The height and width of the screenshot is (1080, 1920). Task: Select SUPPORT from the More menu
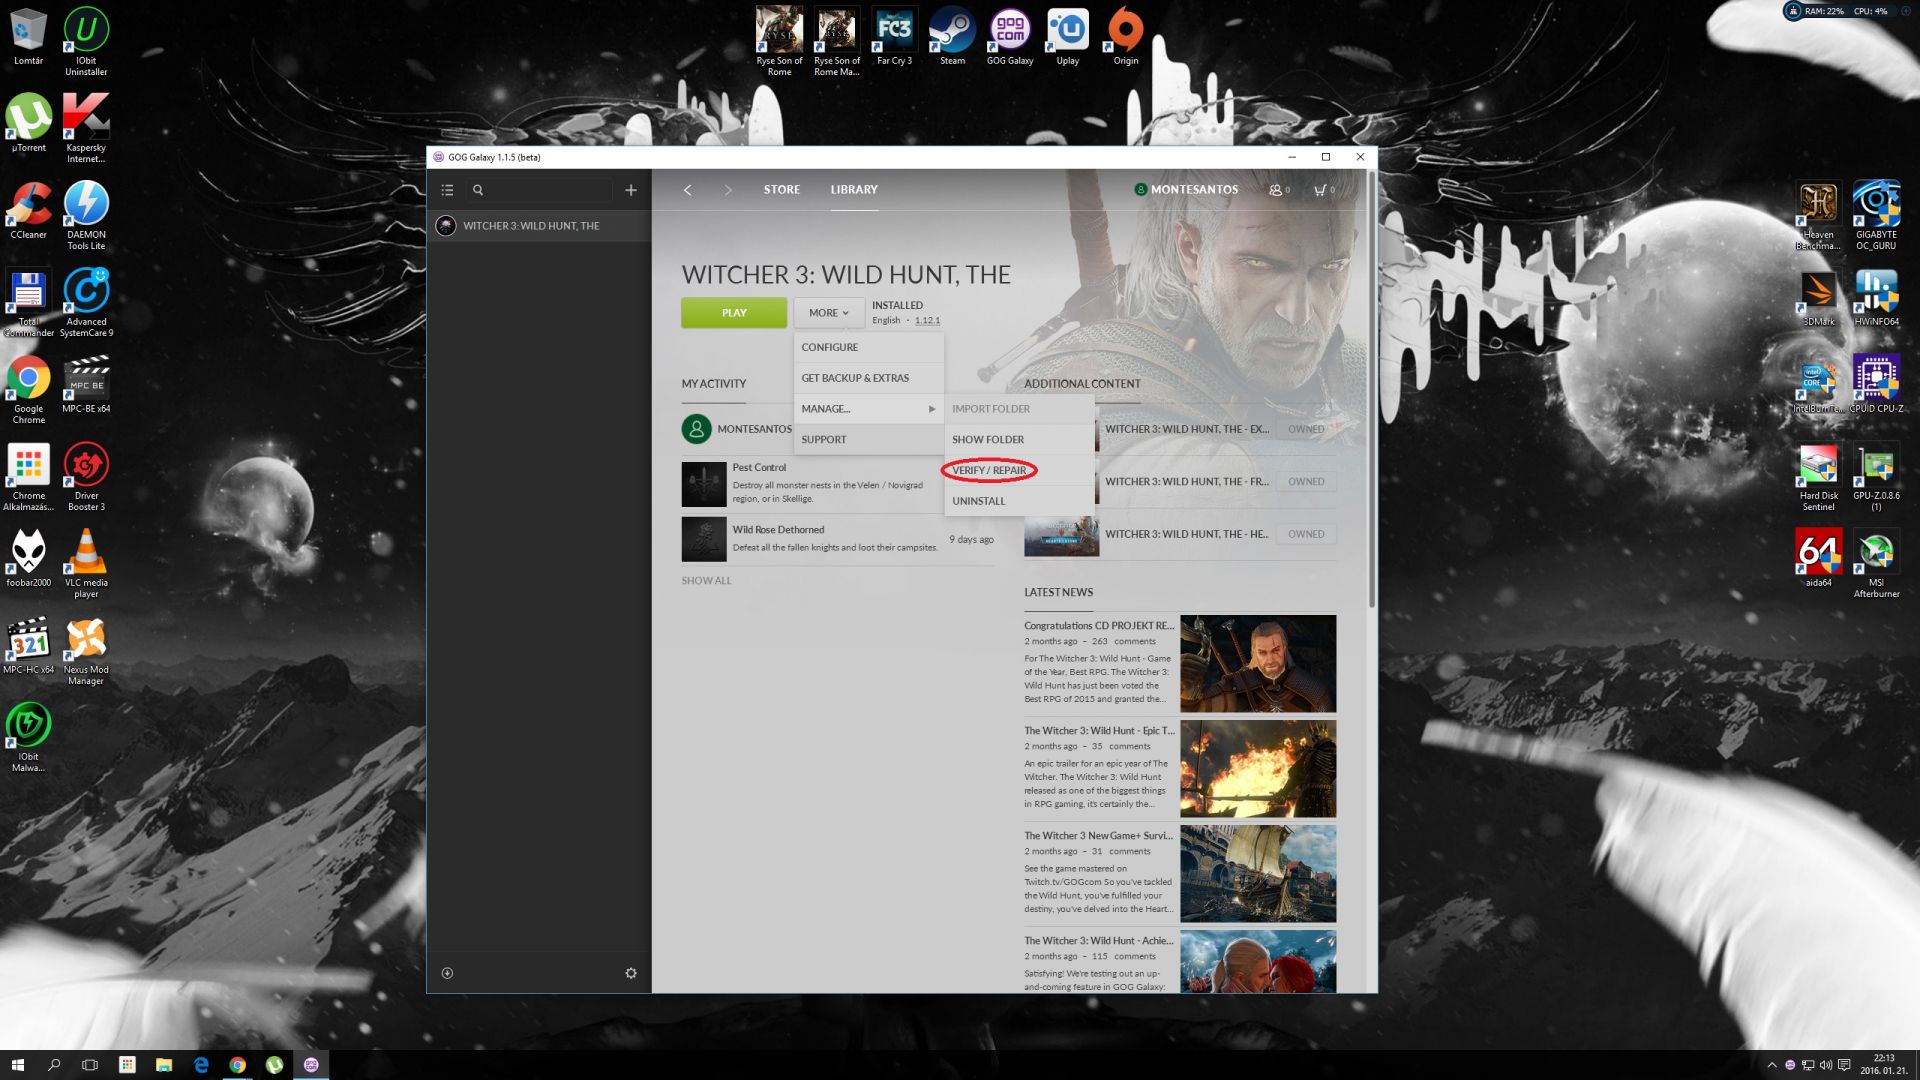(x=869, y=440)
